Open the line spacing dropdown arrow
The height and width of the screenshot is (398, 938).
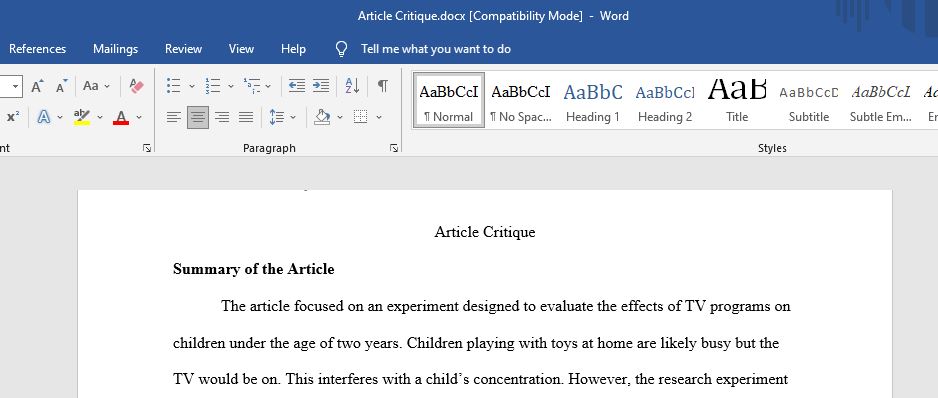pyautogui.click(x=293, y=117)
